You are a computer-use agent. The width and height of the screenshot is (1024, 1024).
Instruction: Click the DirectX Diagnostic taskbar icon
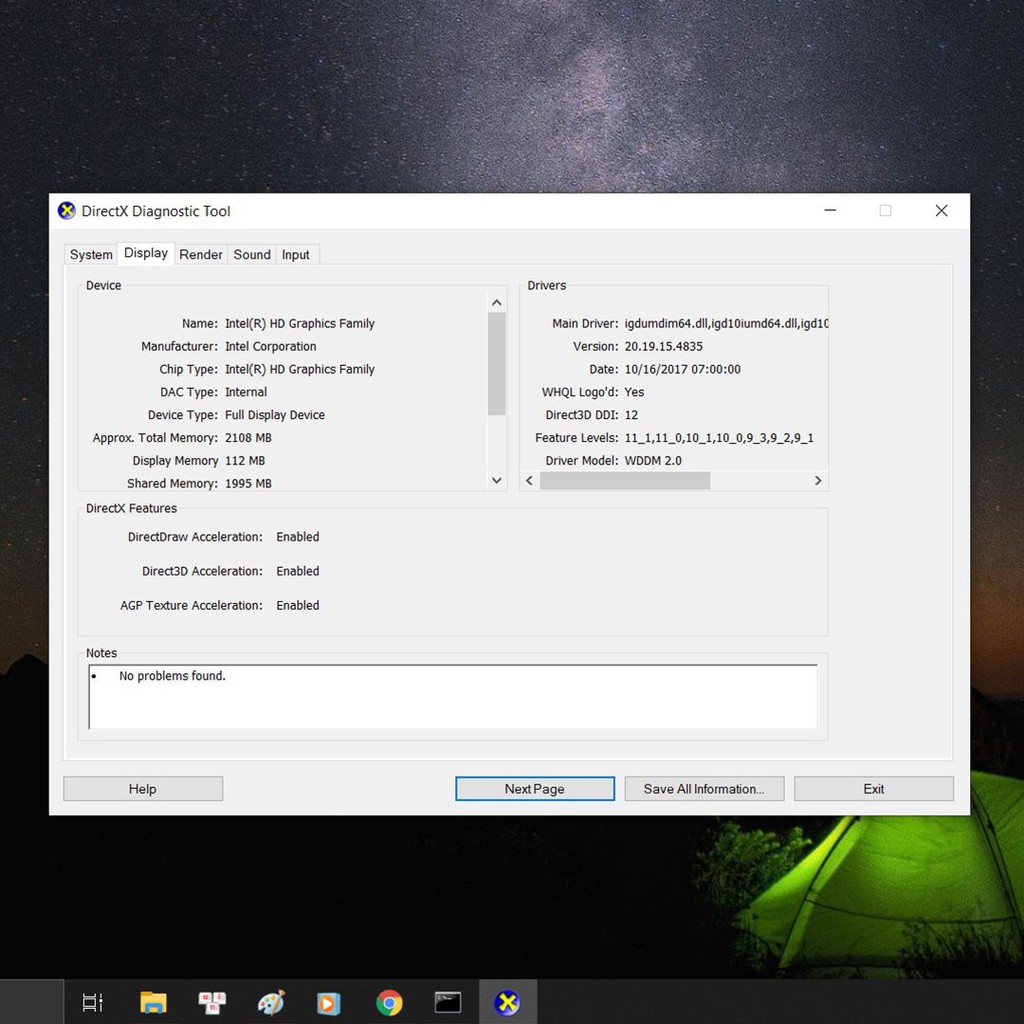[x=507, y=1002]
